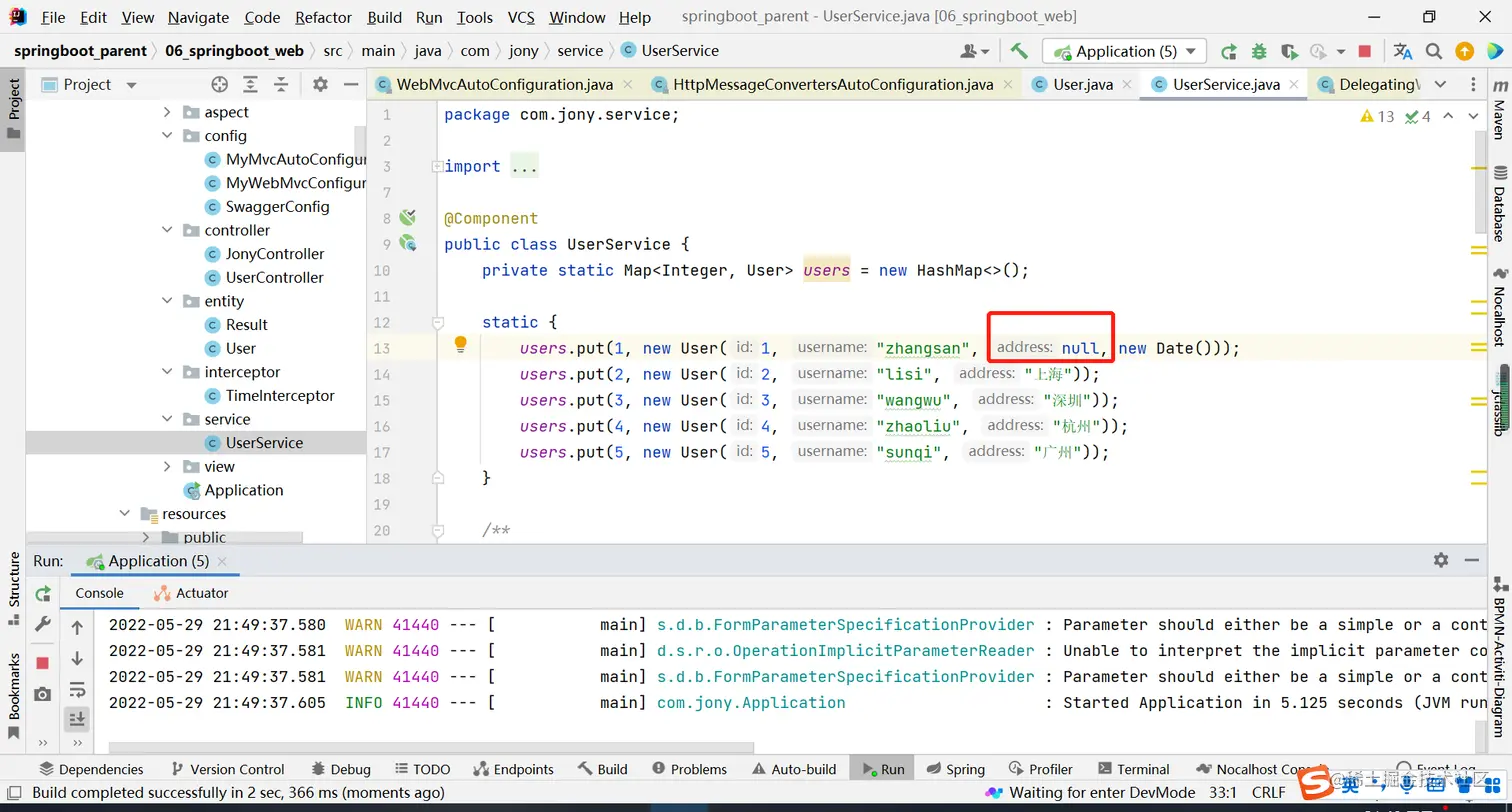Toggle the Bookmarks side panel

(x=14, y=696)
